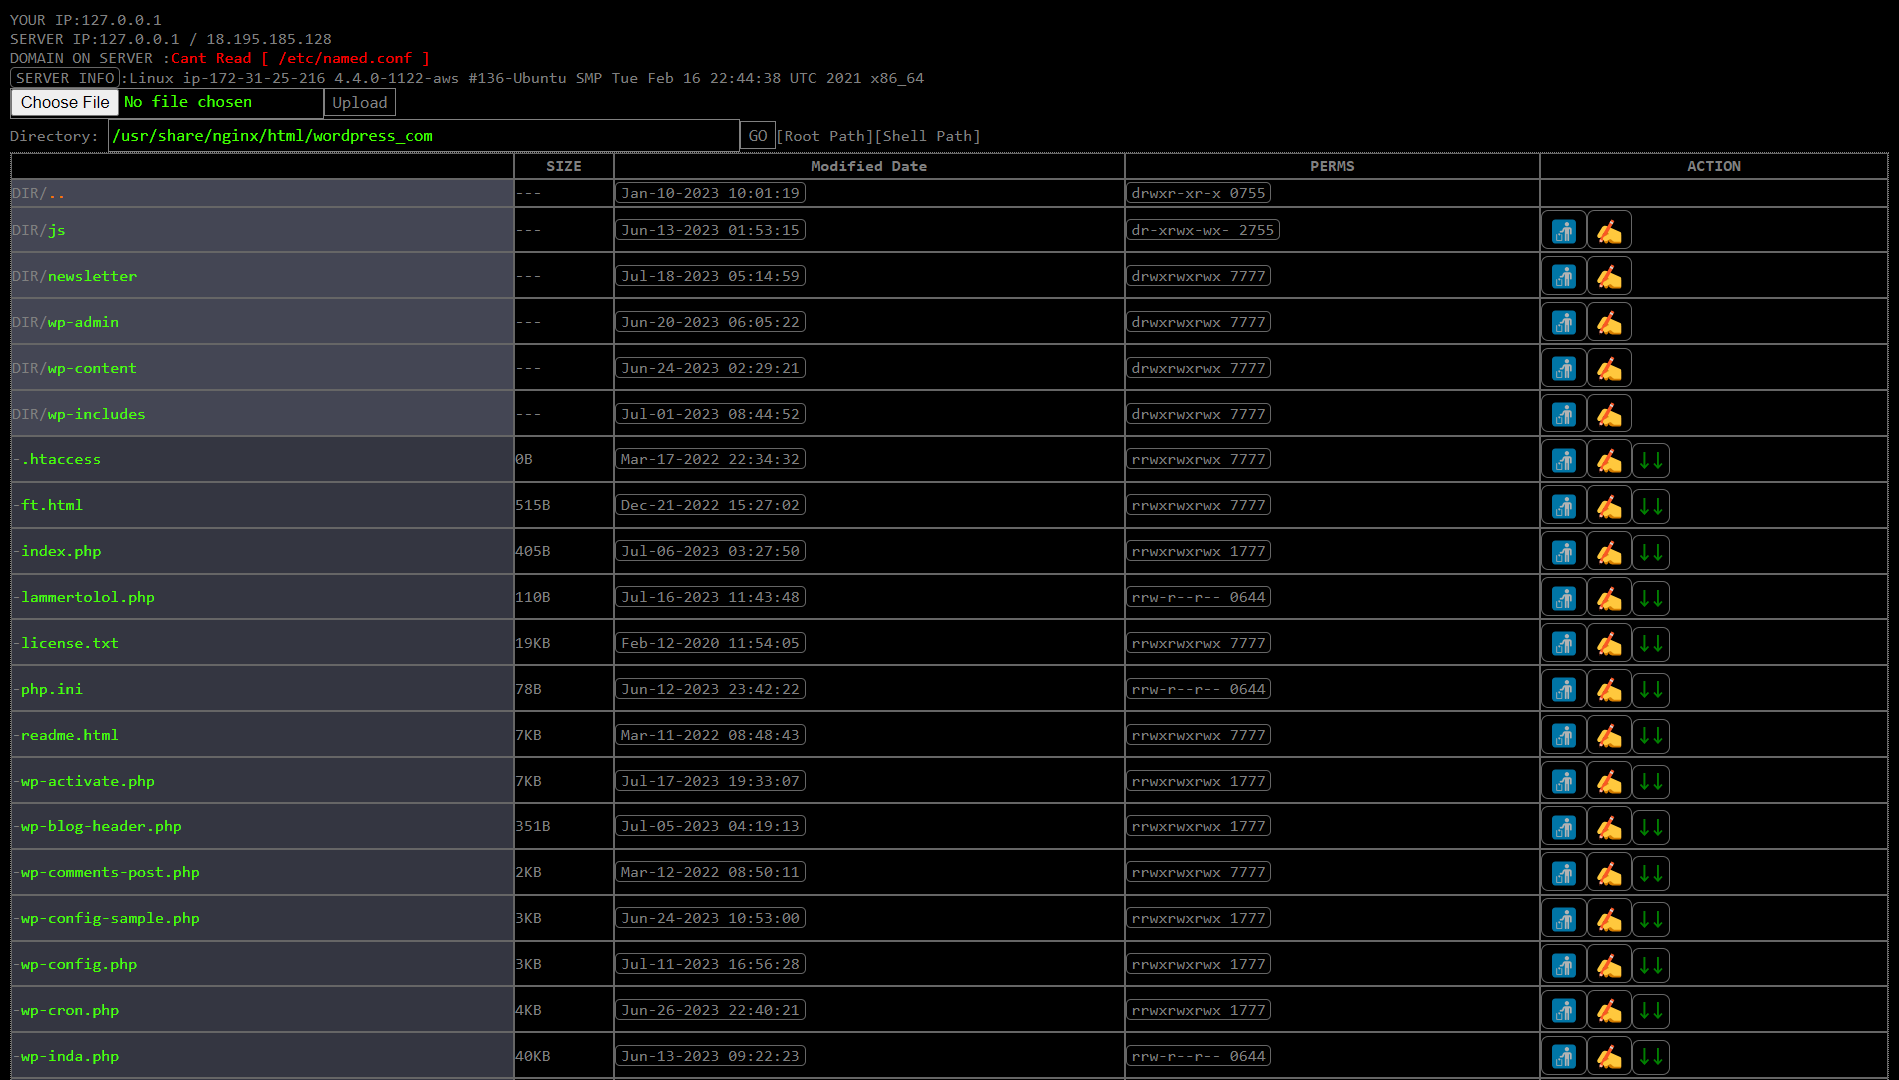The height and width of the screenshot is (1080, 1899).
Task: Open the index.php file link
Action: point(61,551)
